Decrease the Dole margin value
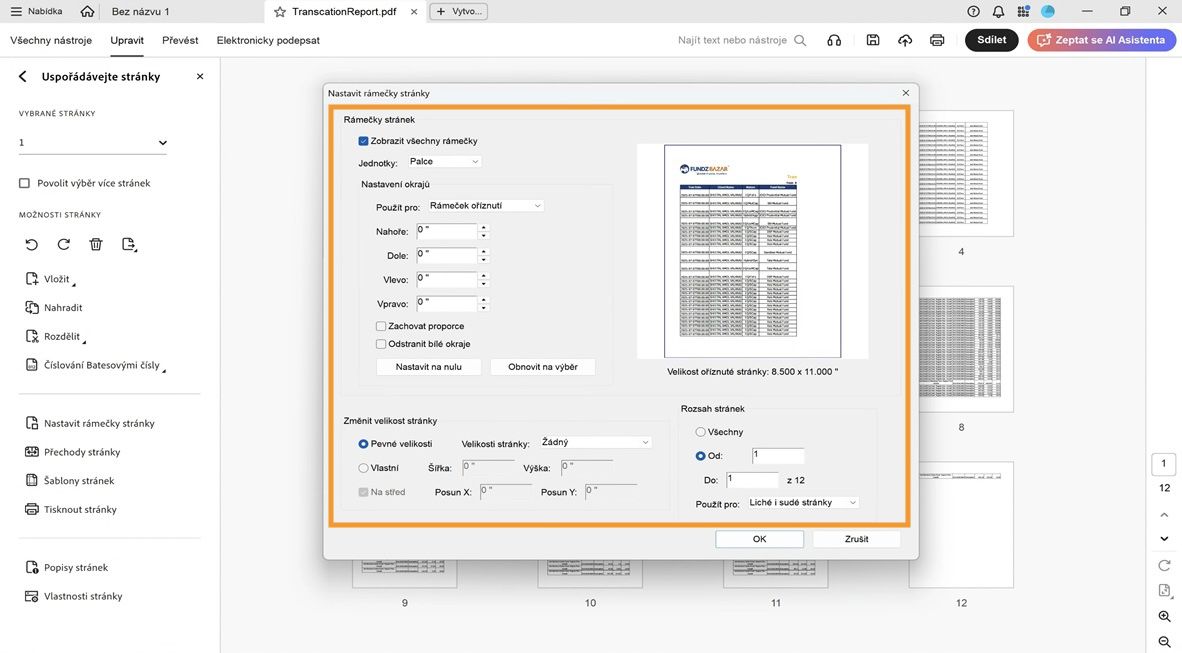 pyautogui.click(x=484, y=260)
